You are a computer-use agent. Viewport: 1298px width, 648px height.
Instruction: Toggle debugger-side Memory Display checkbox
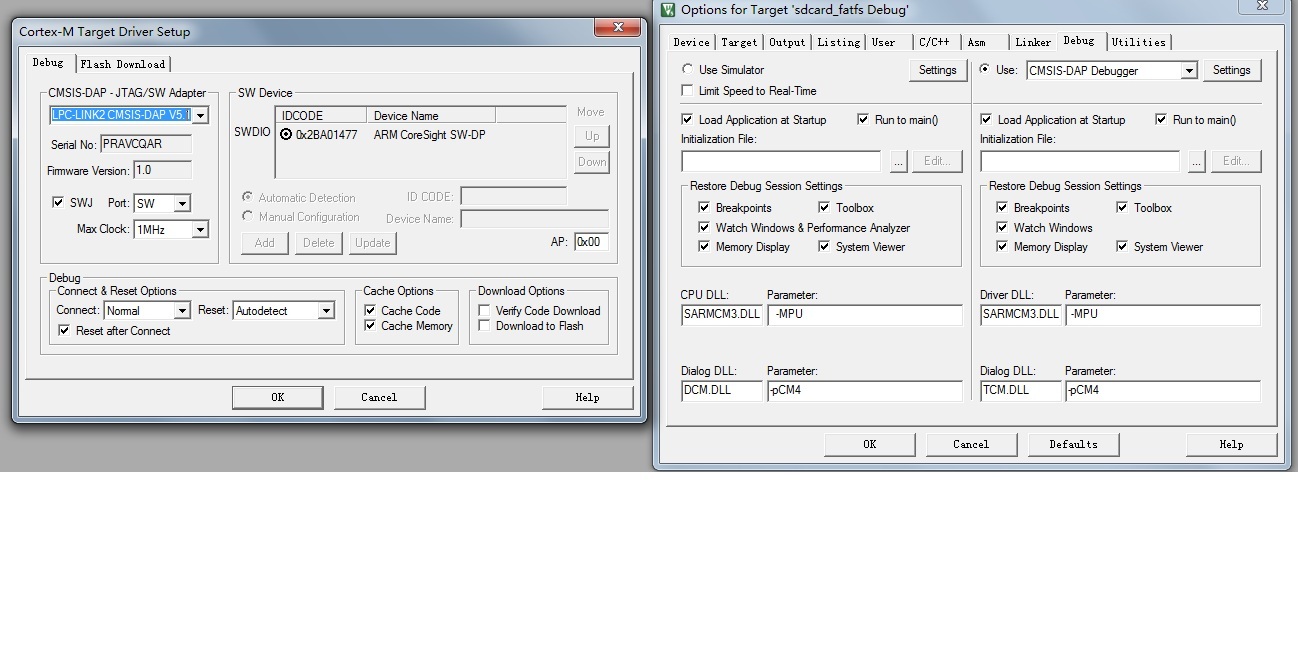point(1002,247)
